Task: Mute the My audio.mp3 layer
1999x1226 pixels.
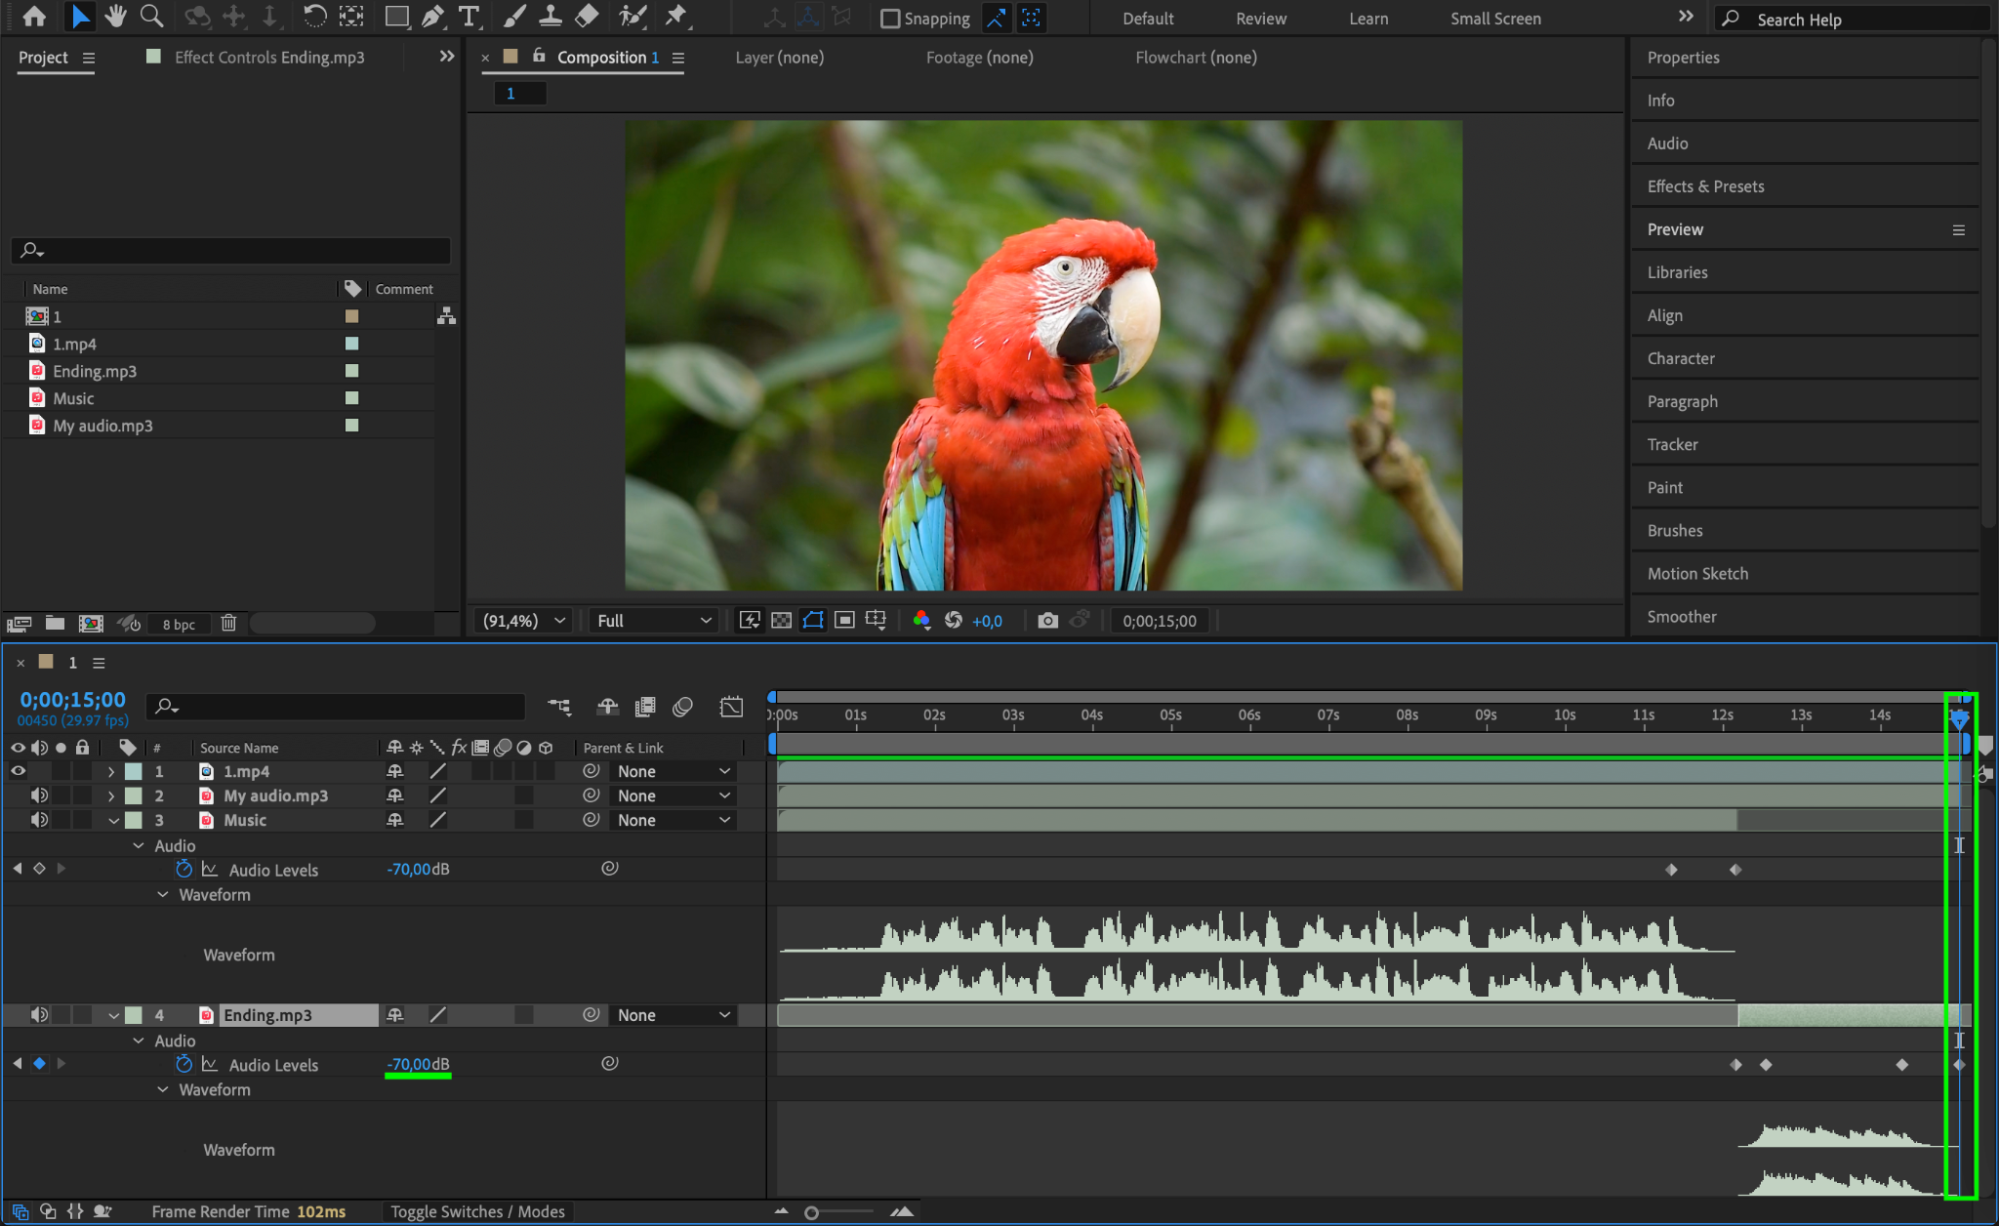Action: 39,796
